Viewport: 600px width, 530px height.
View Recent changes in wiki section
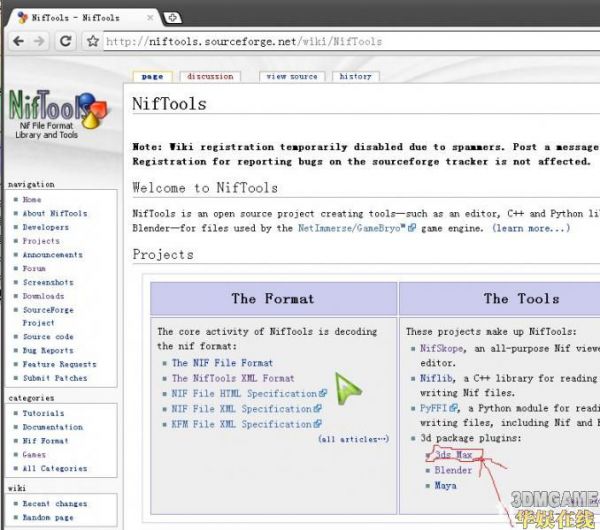(x=55, y=504)
